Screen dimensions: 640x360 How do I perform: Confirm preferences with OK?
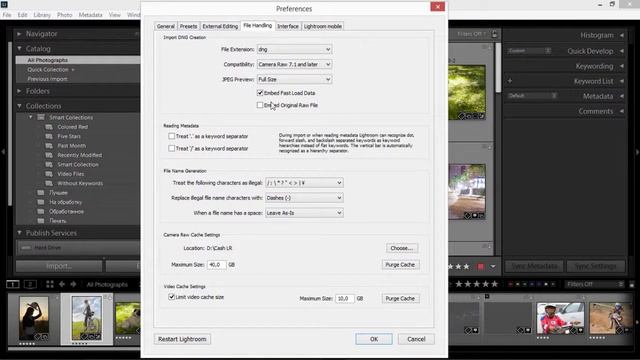click(374, 339)
